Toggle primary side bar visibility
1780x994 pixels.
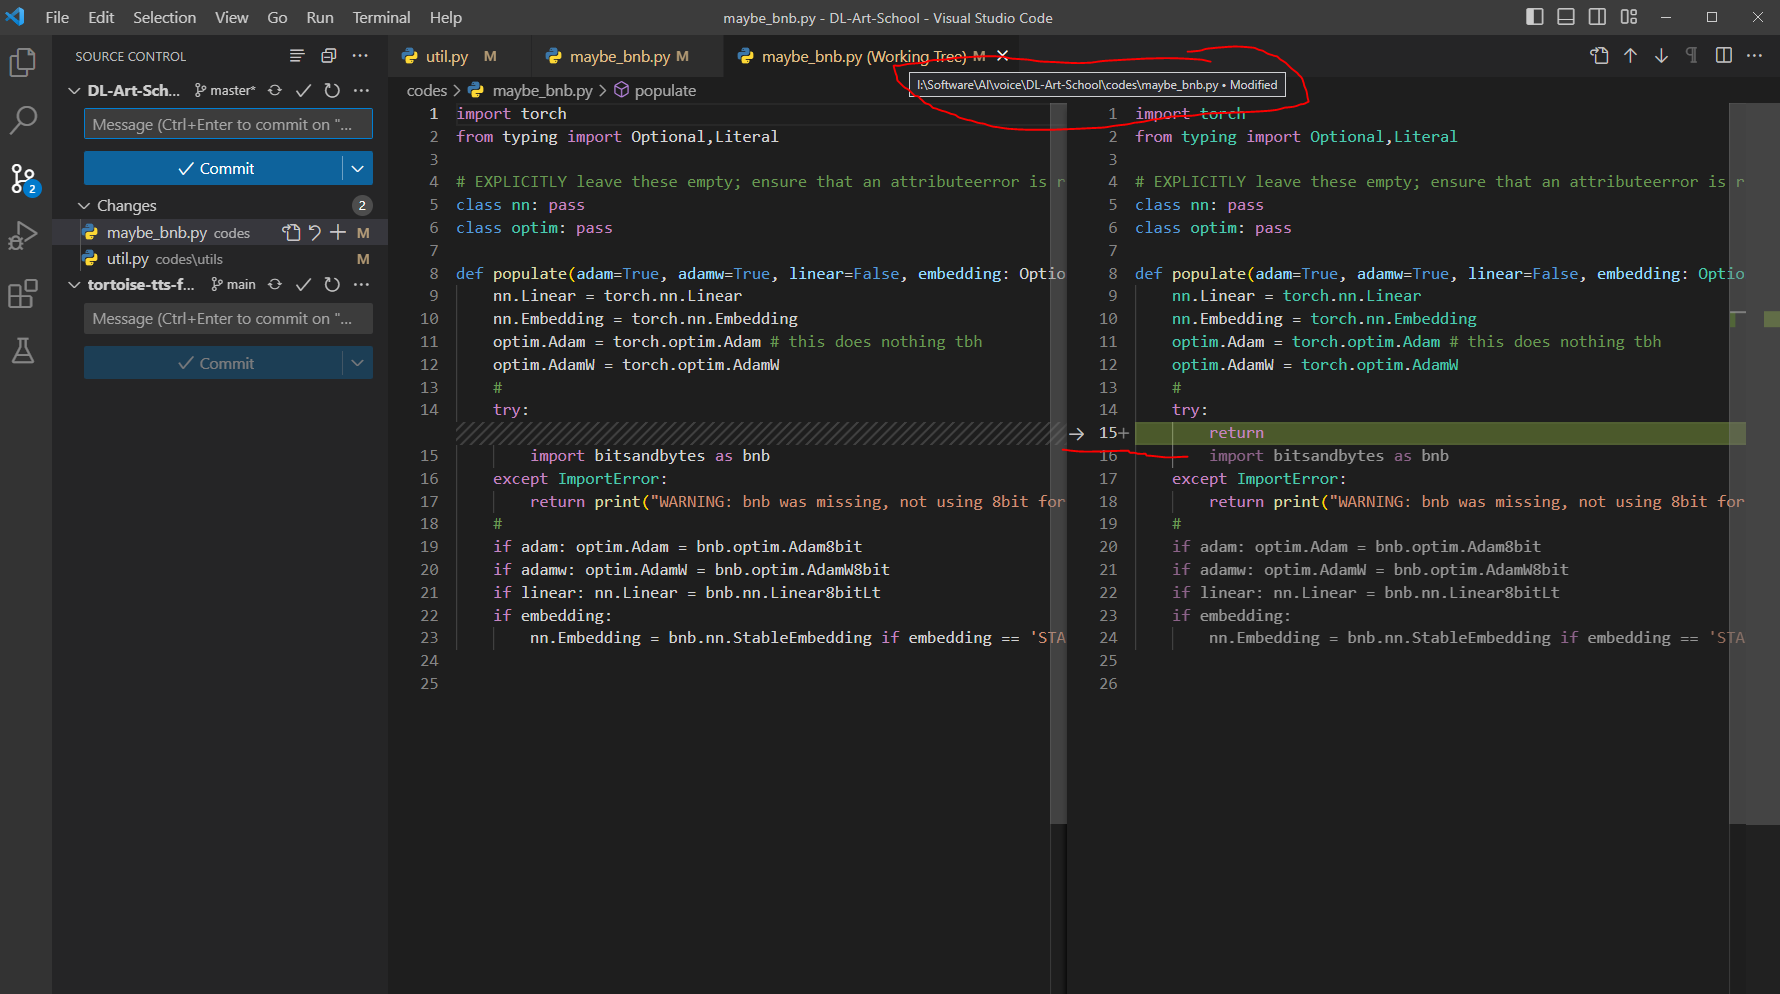pyautogui.click(x=1535, y=17)
